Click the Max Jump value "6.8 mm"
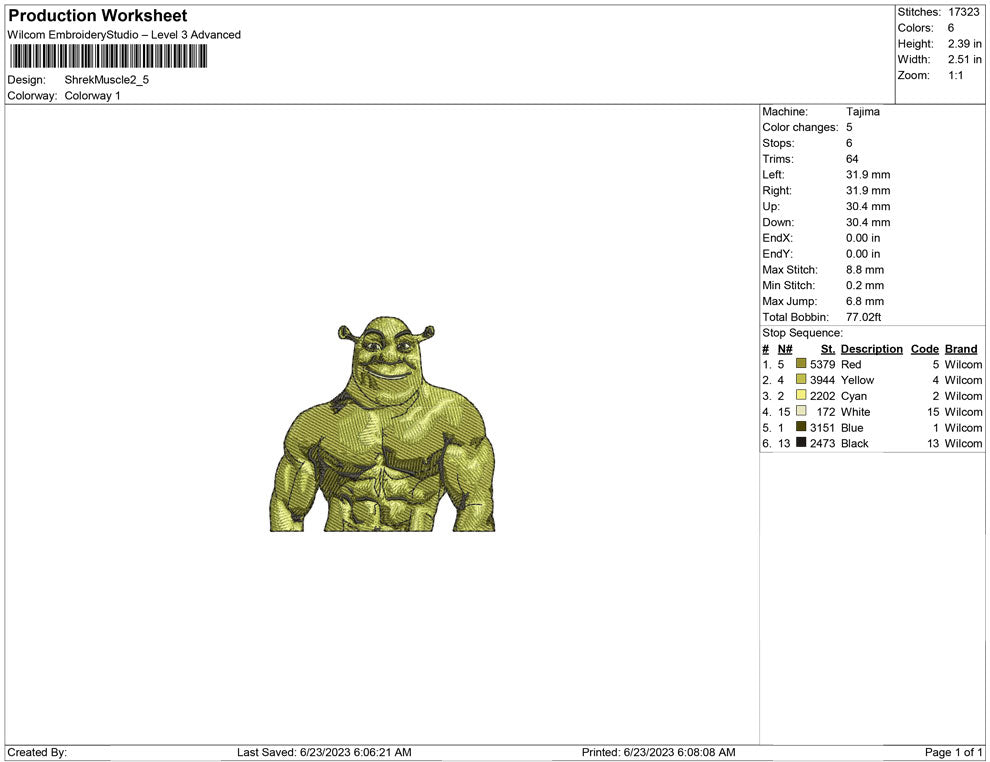The width and height of the screenshot is (990, 762). coord(865,301)
